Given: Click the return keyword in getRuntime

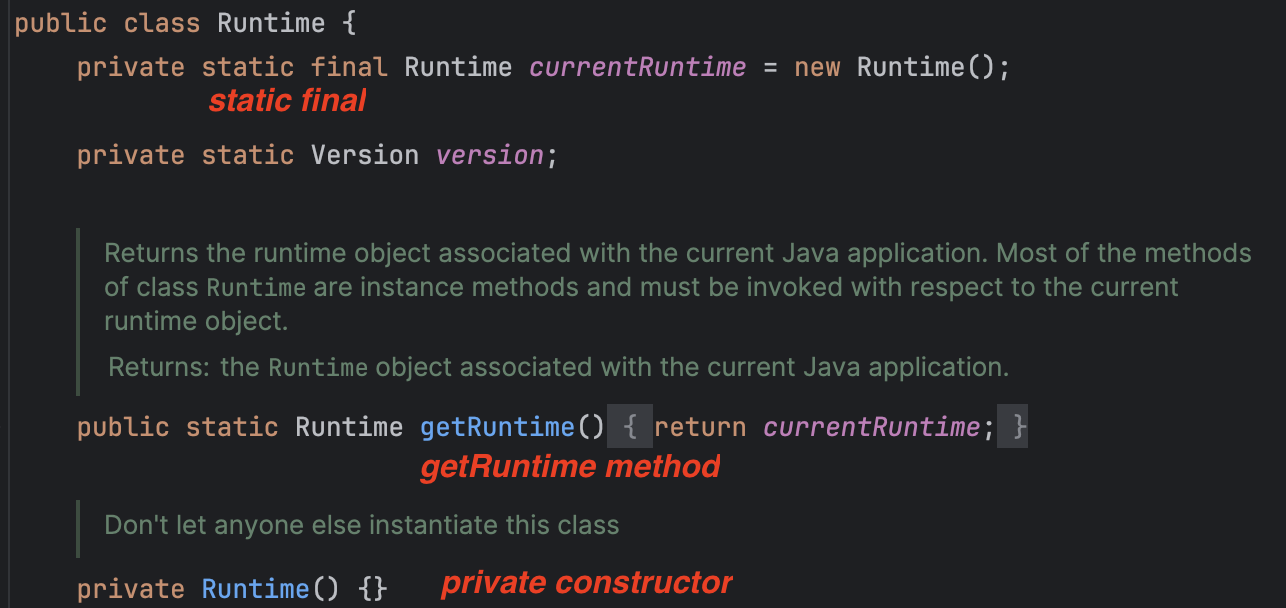Looking at the screenshot, I should [x=700, y=428].
